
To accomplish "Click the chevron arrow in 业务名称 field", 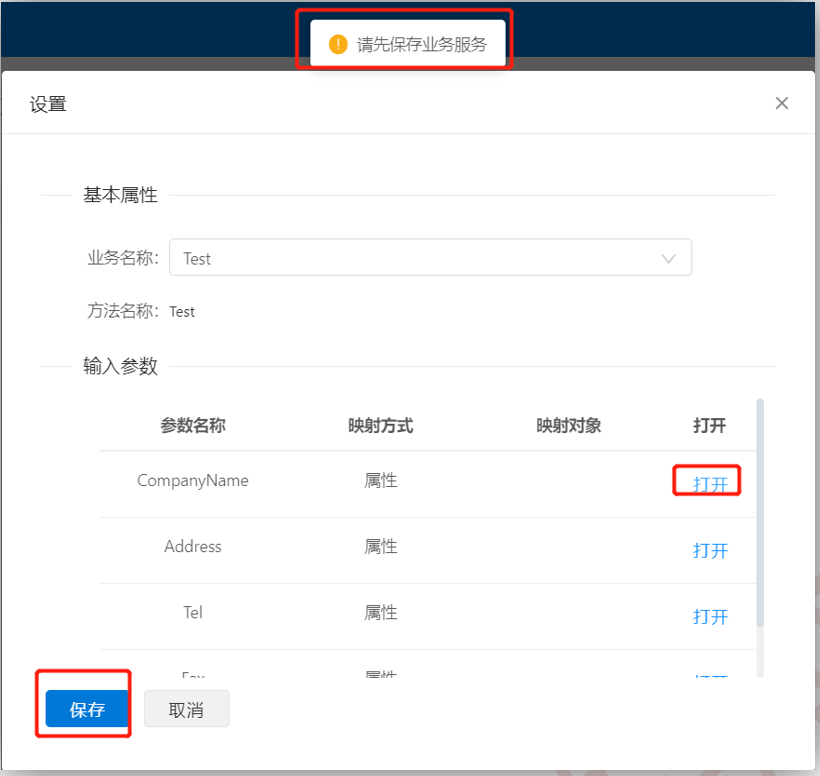I will (x=668, y=258).
